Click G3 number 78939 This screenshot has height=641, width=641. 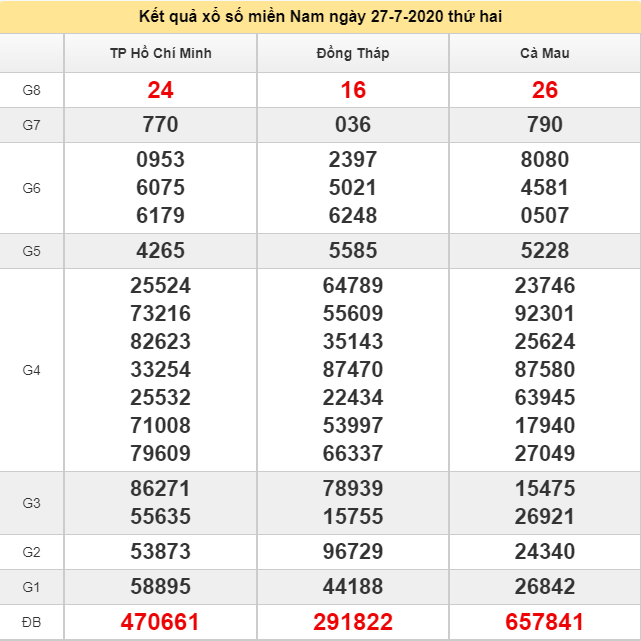(x=353, y=489)
